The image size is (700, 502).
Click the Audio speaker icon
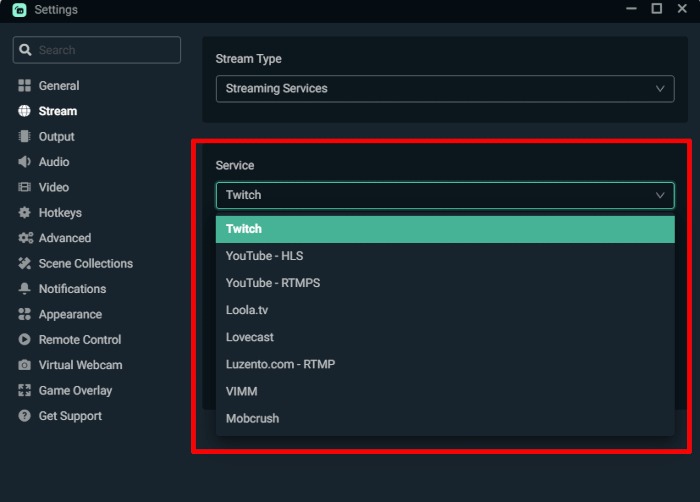24,162
